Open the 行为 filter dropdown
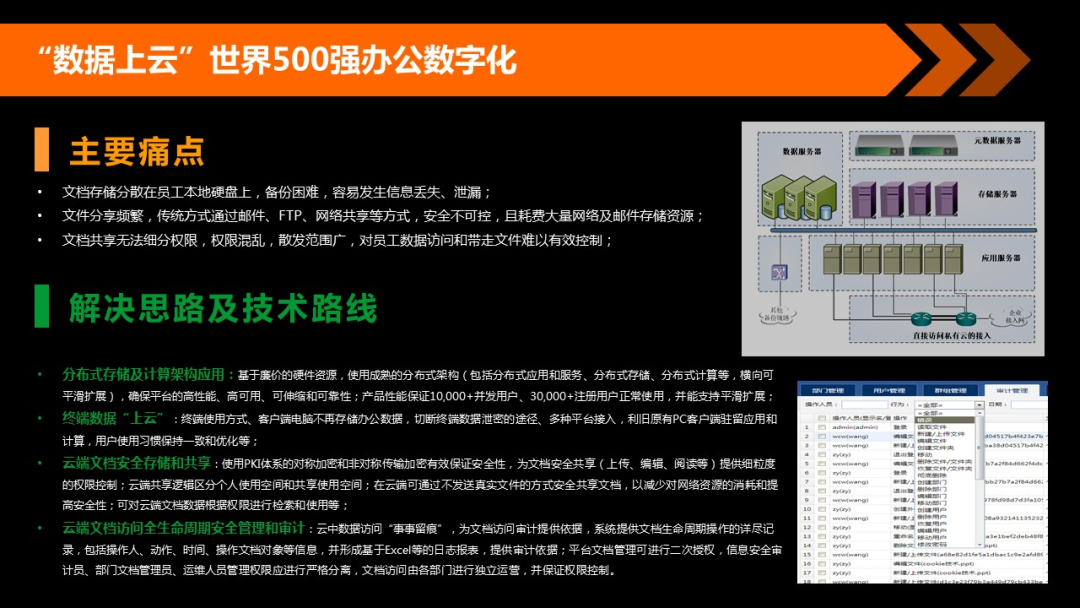The width and height of the screenshot is (1080, 608). click(x=980, y=405)
